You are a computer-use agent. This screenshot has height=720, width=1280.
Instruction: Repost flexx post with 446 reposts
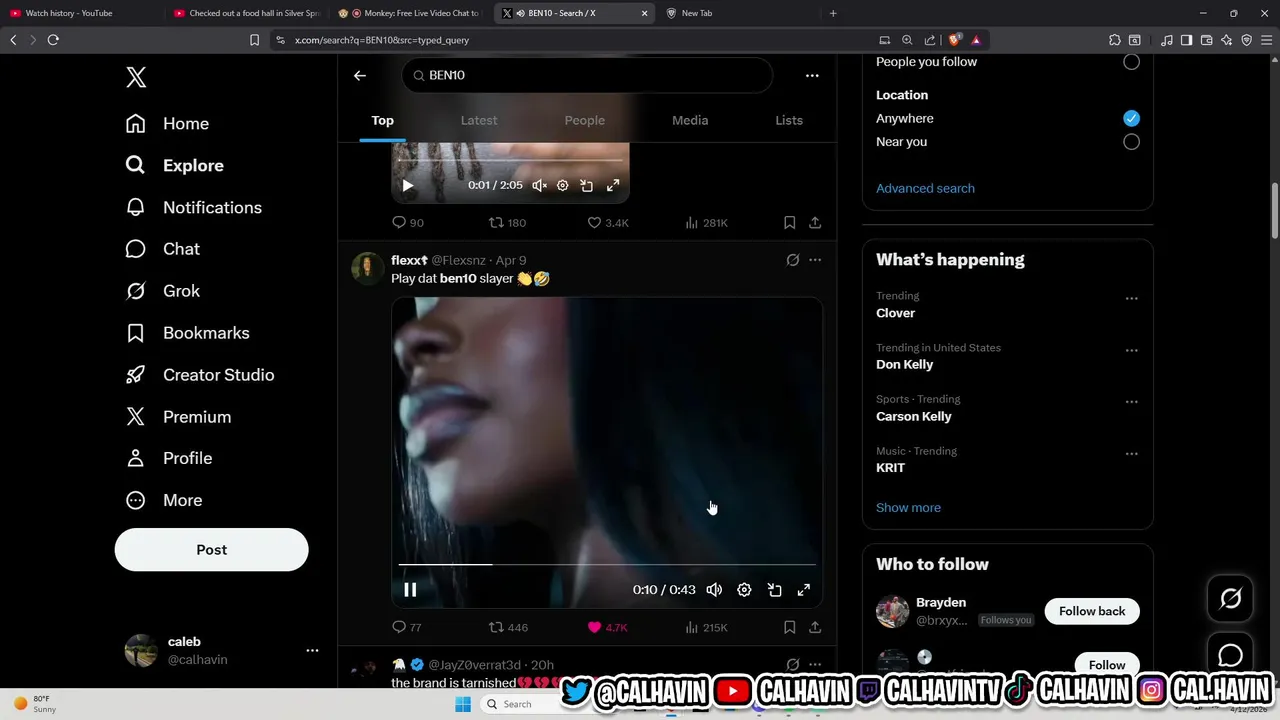(508, 628)
